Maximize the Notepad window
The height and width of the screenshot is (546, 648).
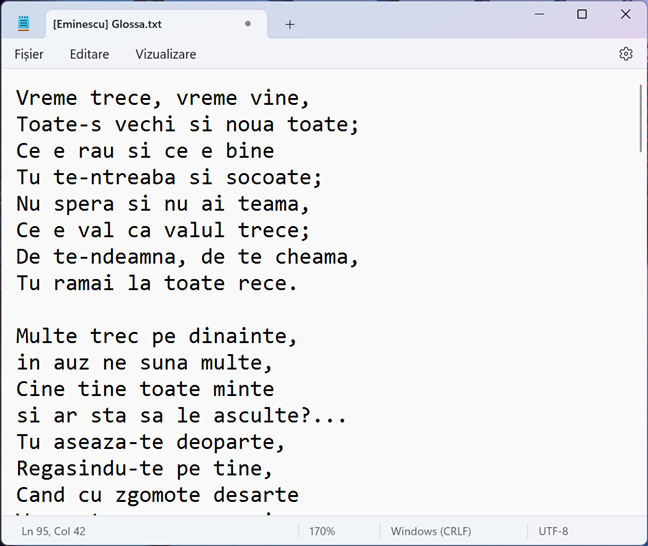pyautogui.click(x=582, y=14)
